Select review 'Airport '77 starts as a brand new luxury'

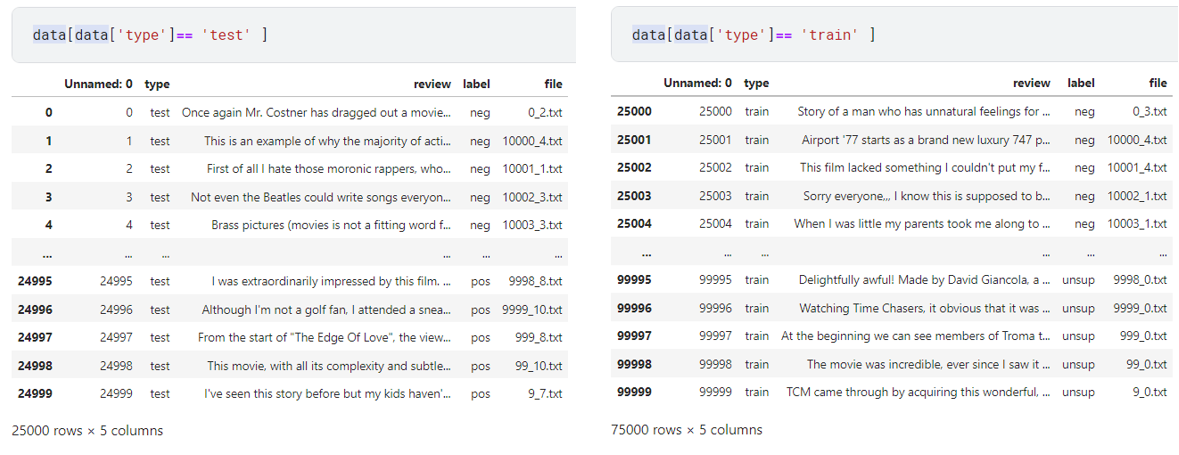click(x=926, y=140)
